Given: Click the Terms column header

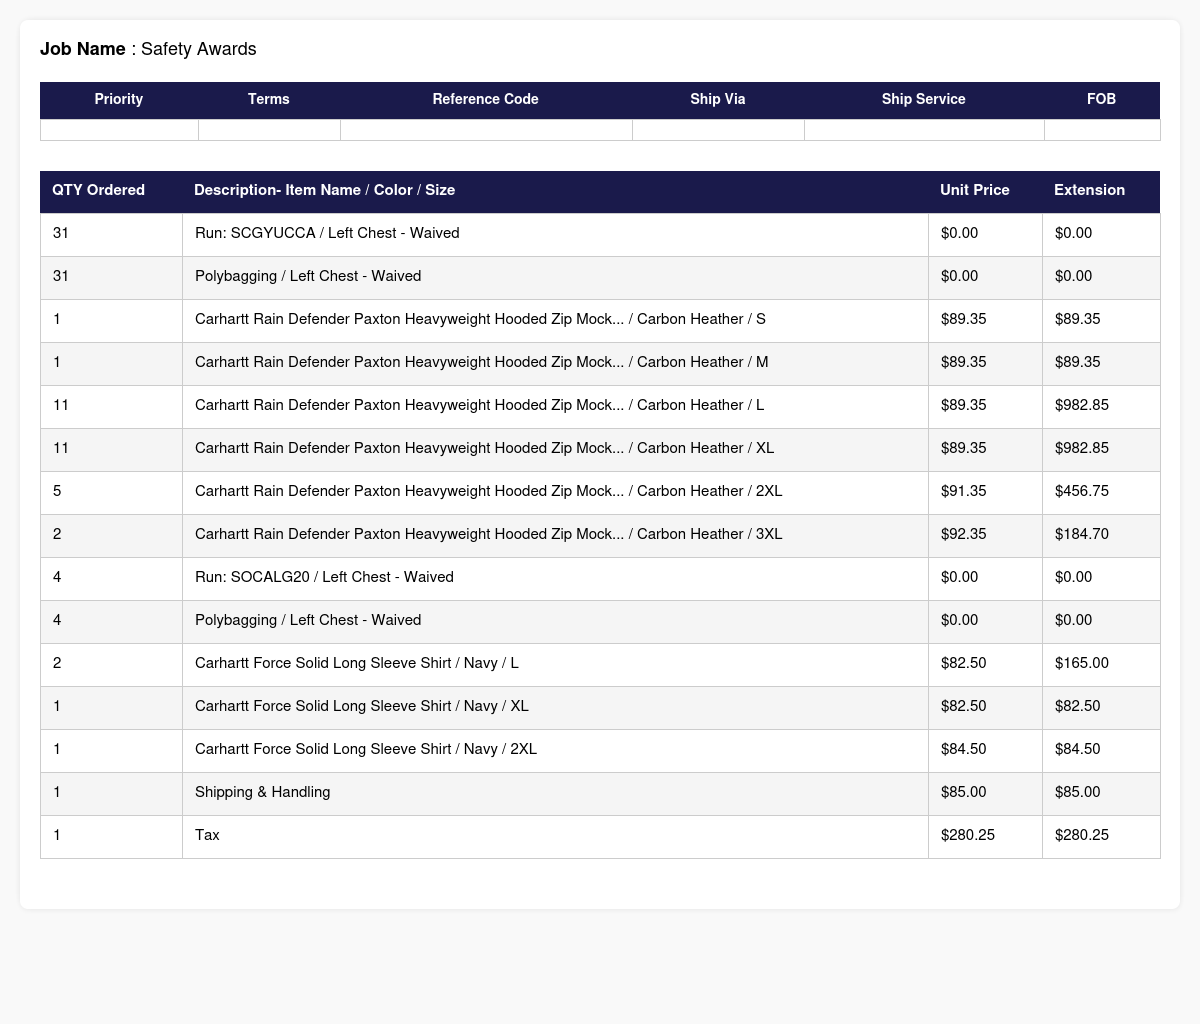Looking at the screenshot, I should (x=269, y=100).
